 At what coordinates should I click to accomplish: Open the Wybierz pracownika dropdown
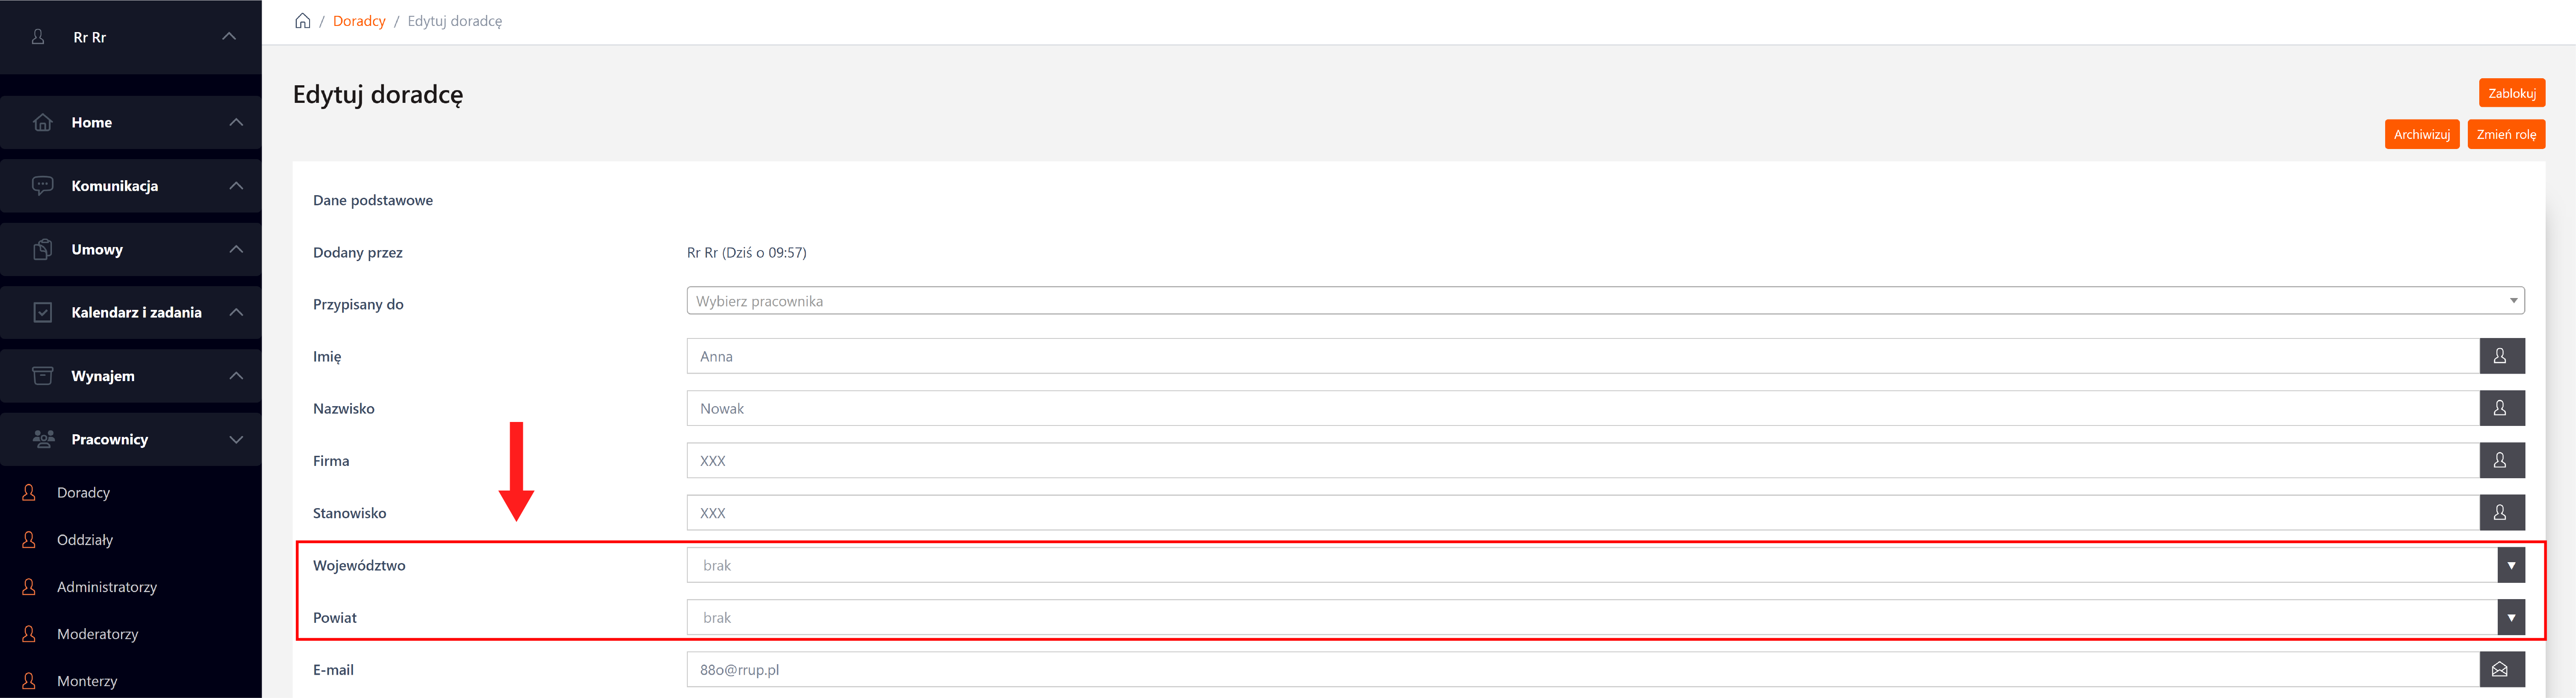point(1604,301)
